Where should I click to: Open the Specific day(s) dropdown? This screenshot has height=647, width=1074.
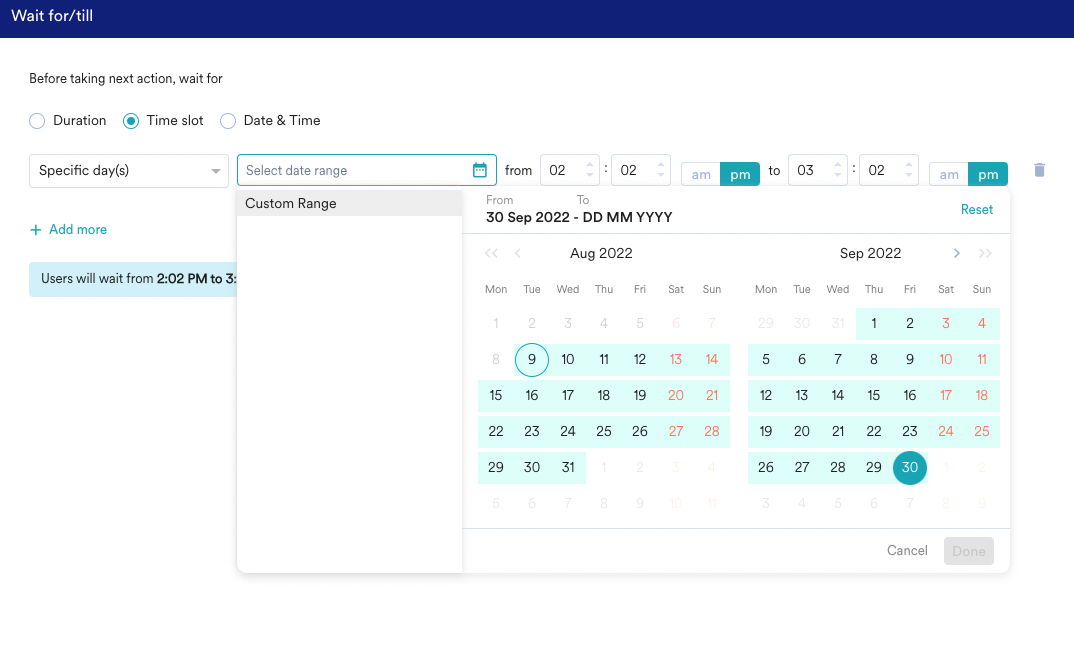pyautogui.click(x=128, y=171)
